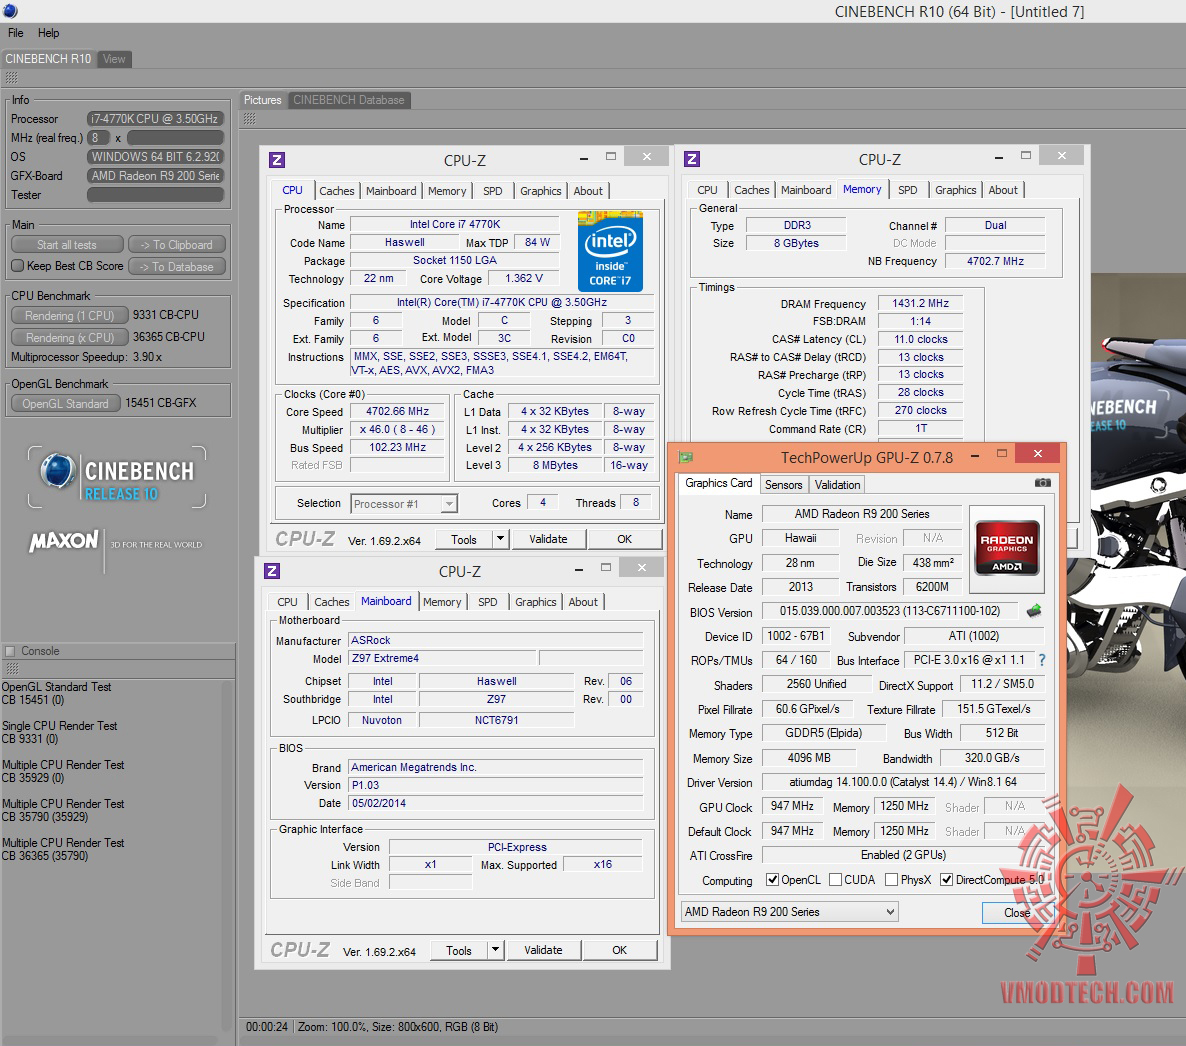Click the grip handle below Console header
Screen dimensions: 1186x1046
(x=11, y=669)
